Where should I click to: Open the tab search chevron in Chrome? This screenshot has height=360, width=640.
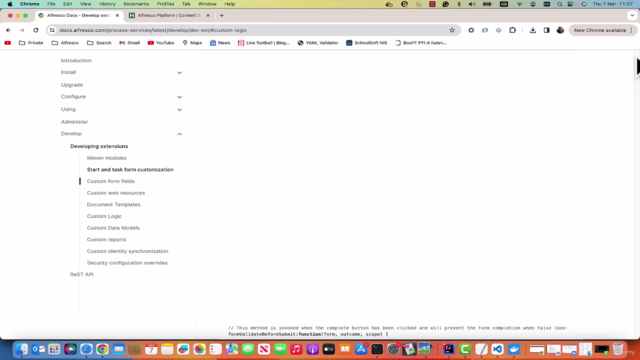point(632,16)
